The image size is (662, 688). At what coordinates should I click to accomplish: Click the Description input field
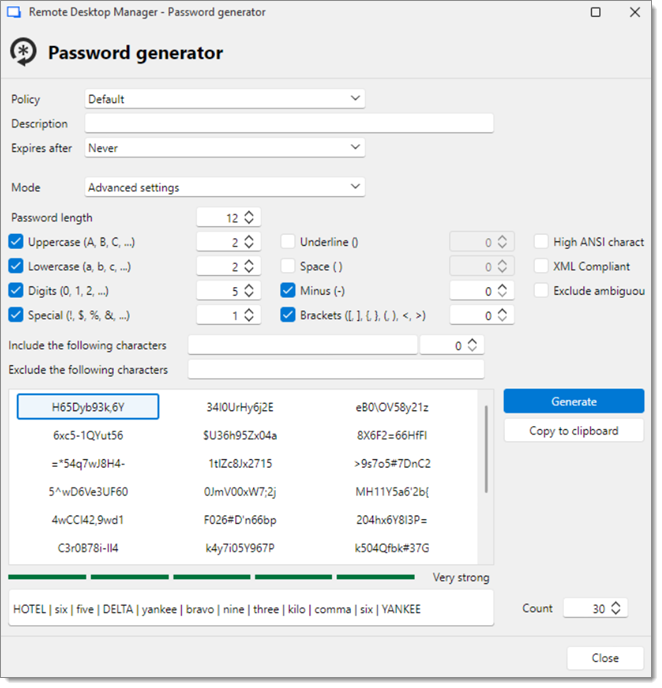tap(290, 124)
